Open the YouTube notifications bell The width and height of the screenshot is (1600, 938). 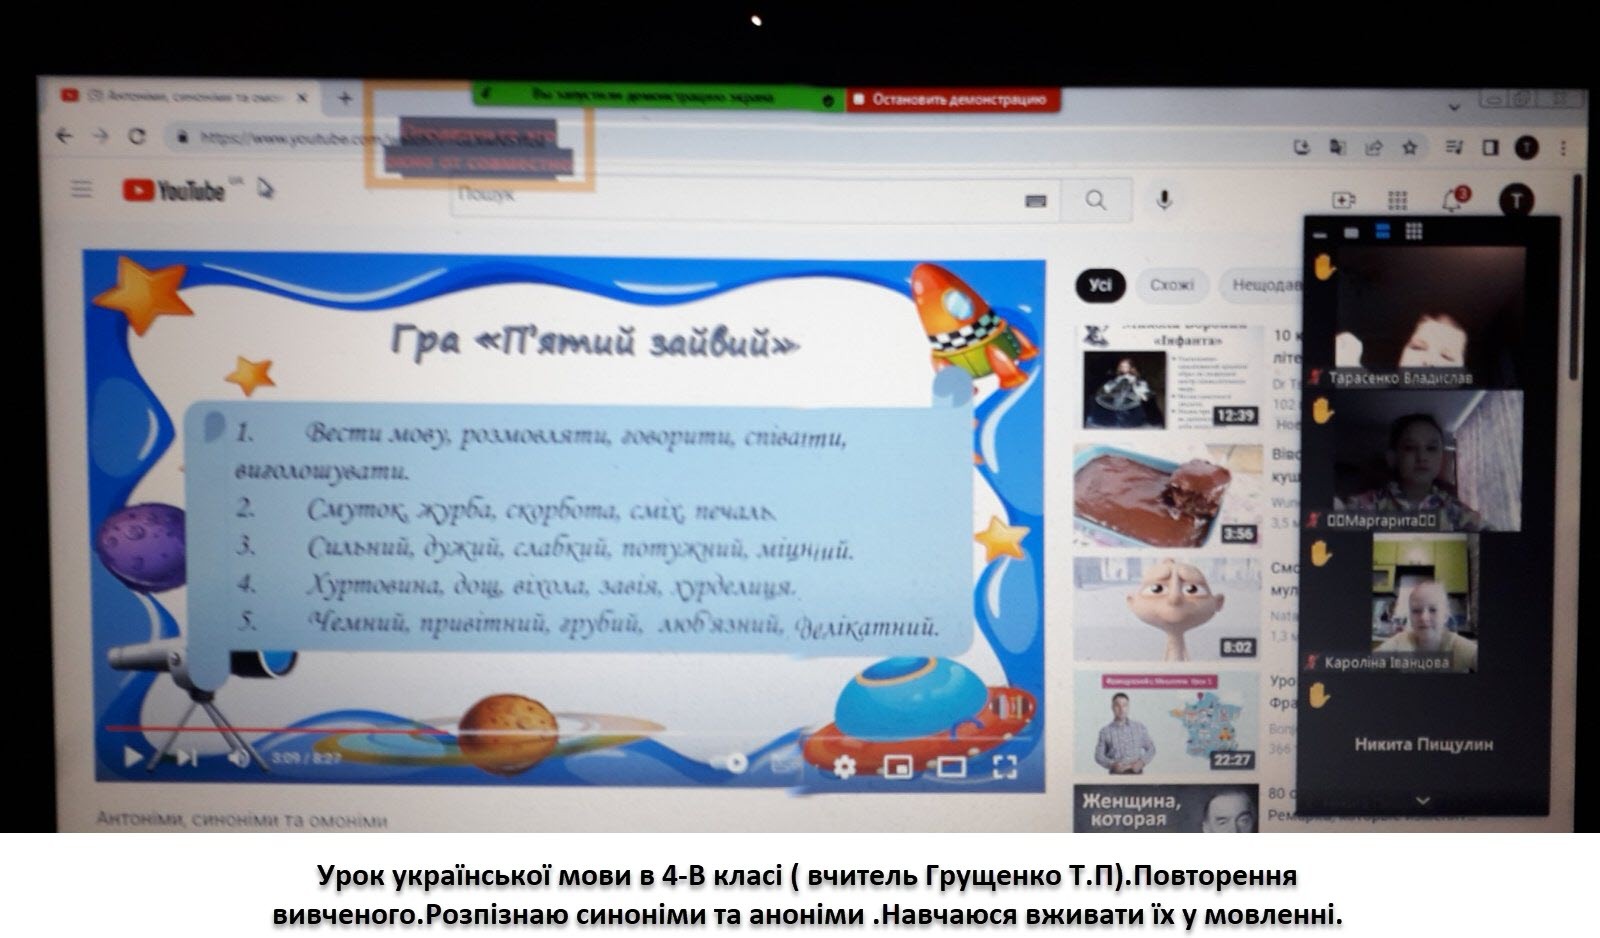point(1453,200)
